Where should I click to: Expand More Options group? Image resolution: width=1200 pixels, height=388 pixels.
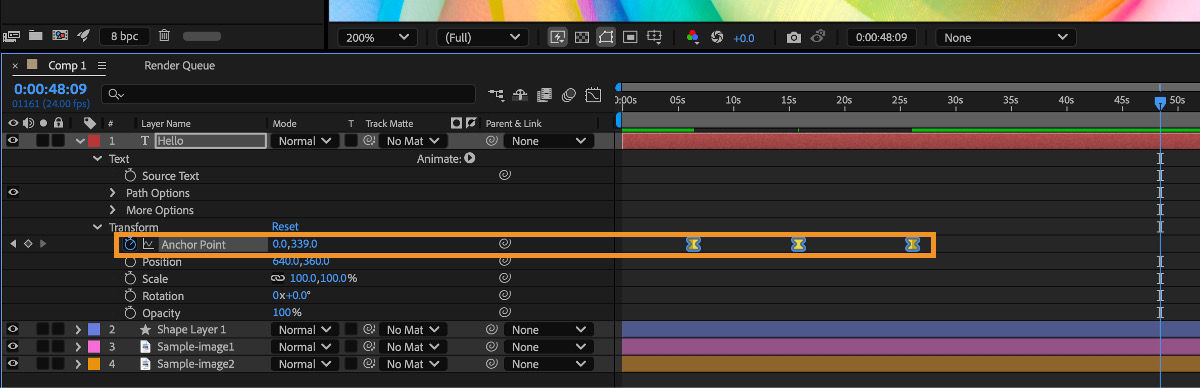(112, 210)
